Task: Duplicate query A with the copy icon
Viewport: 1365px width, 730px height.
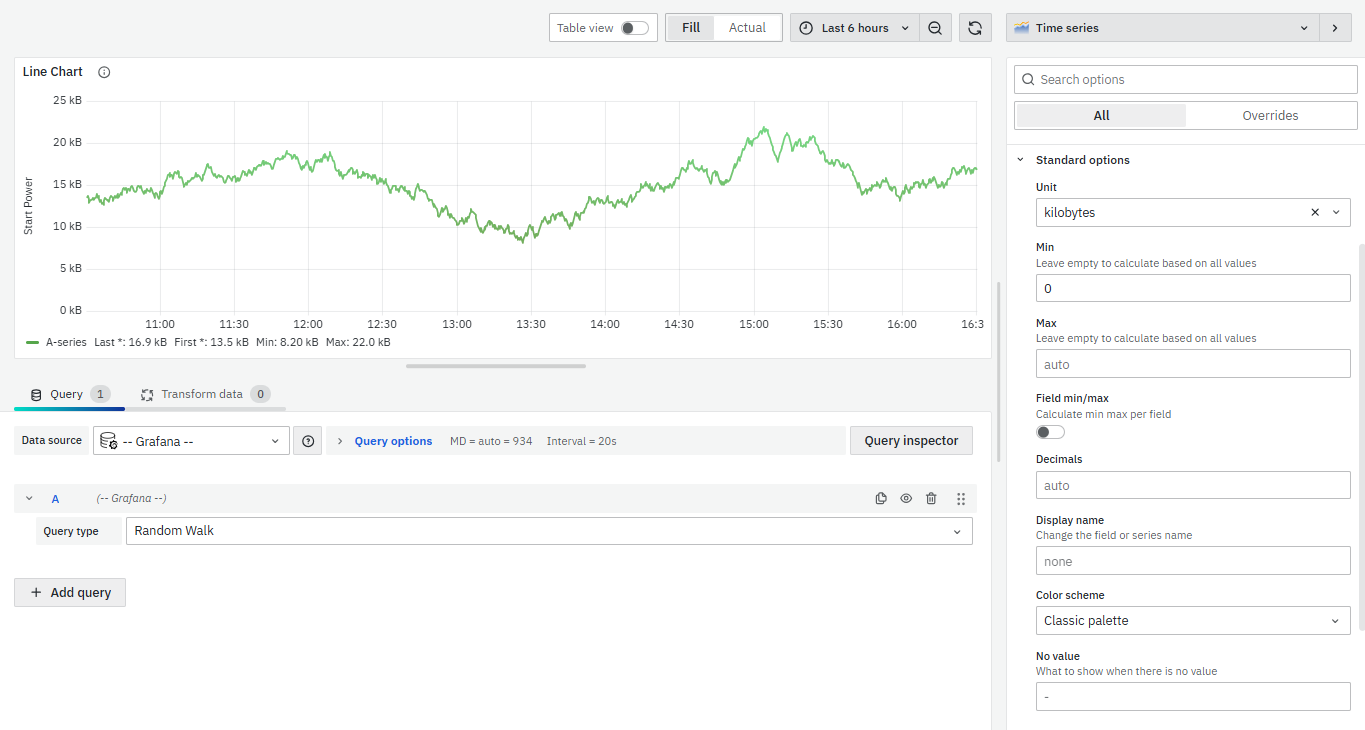Action: tap(881, 498)
